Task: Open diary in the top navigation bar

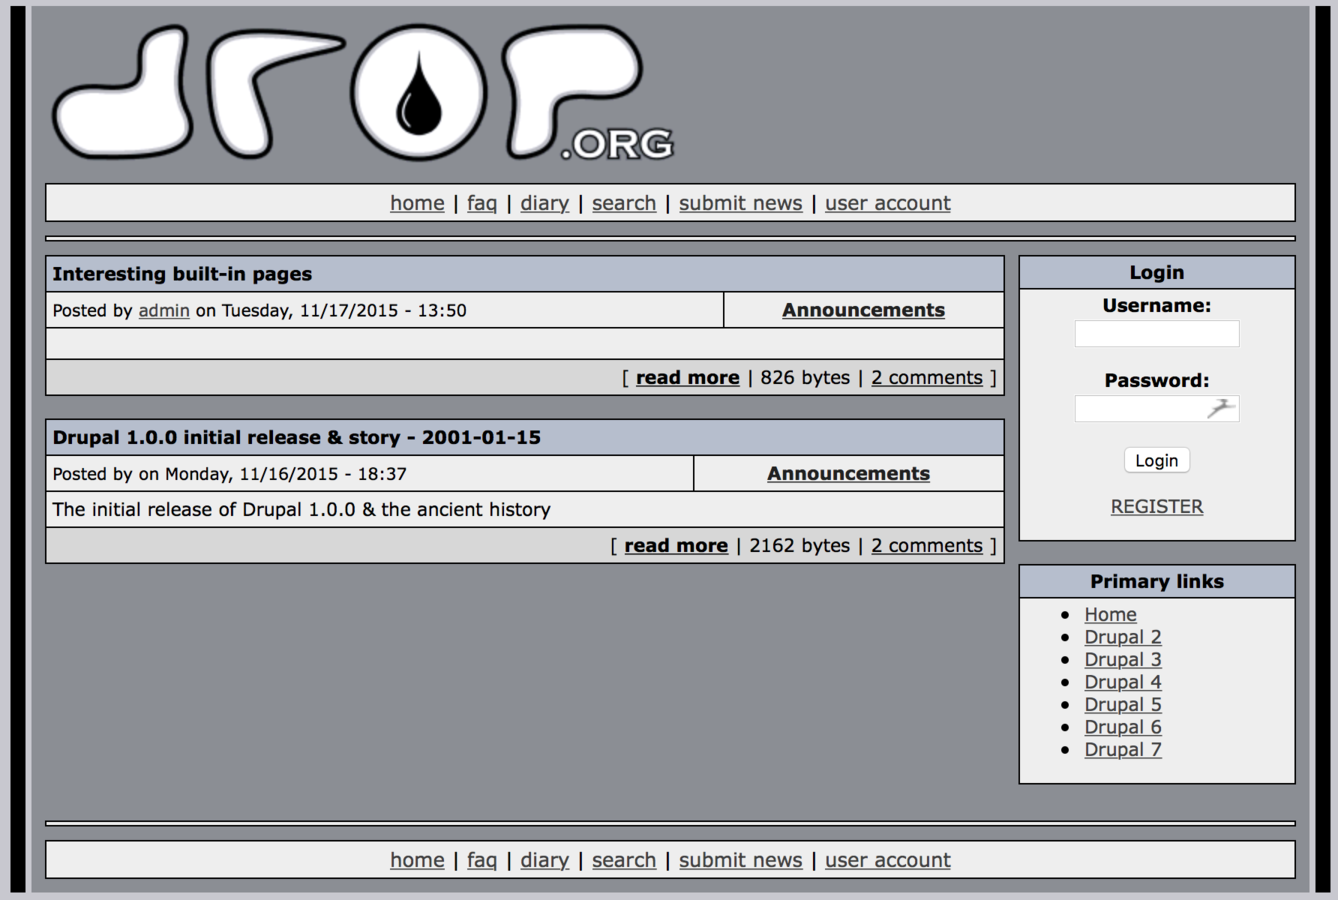Action: [x=544, y=203]
